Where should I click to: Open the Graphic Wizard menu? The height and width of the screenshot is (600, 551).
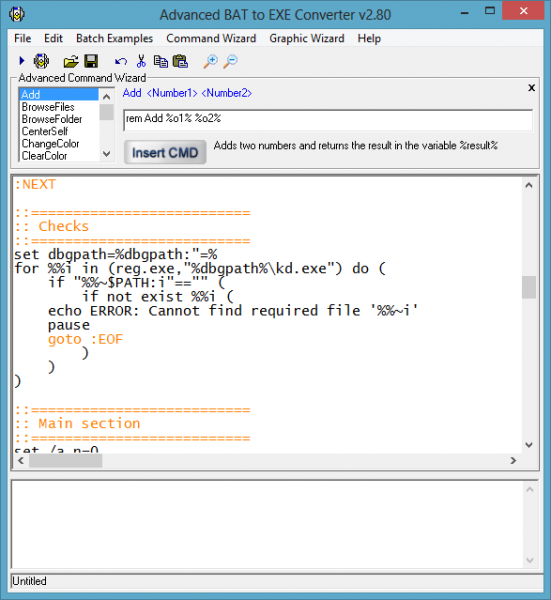pos(307,38)
